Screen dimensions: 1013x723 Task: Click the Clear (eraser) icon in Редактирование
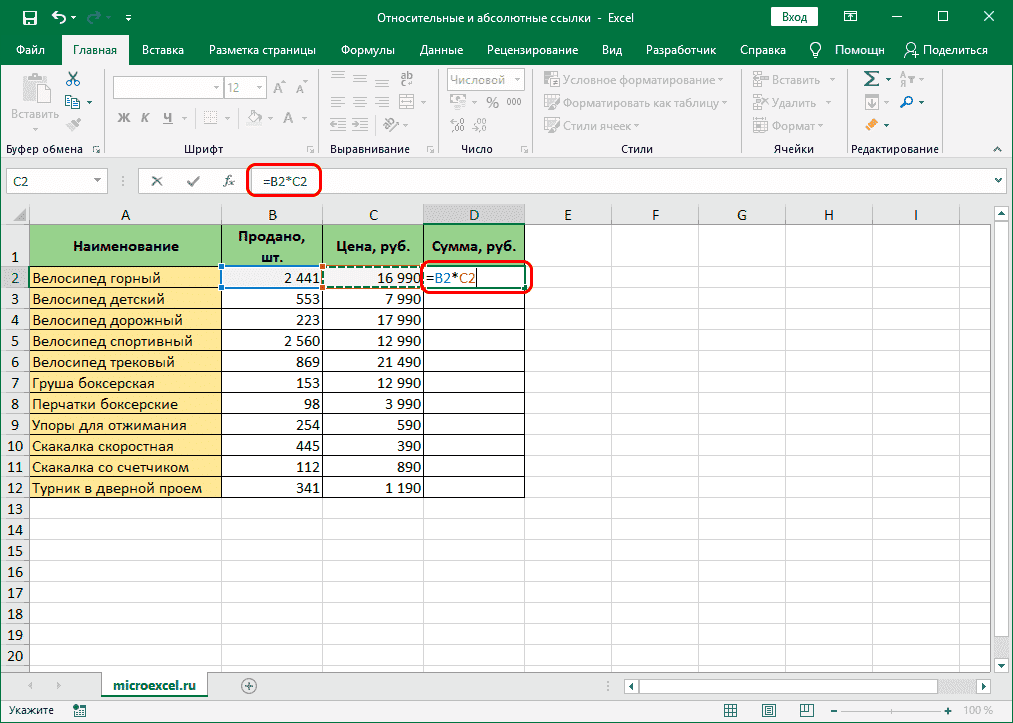pyautogui.click(x=872, y=124)
